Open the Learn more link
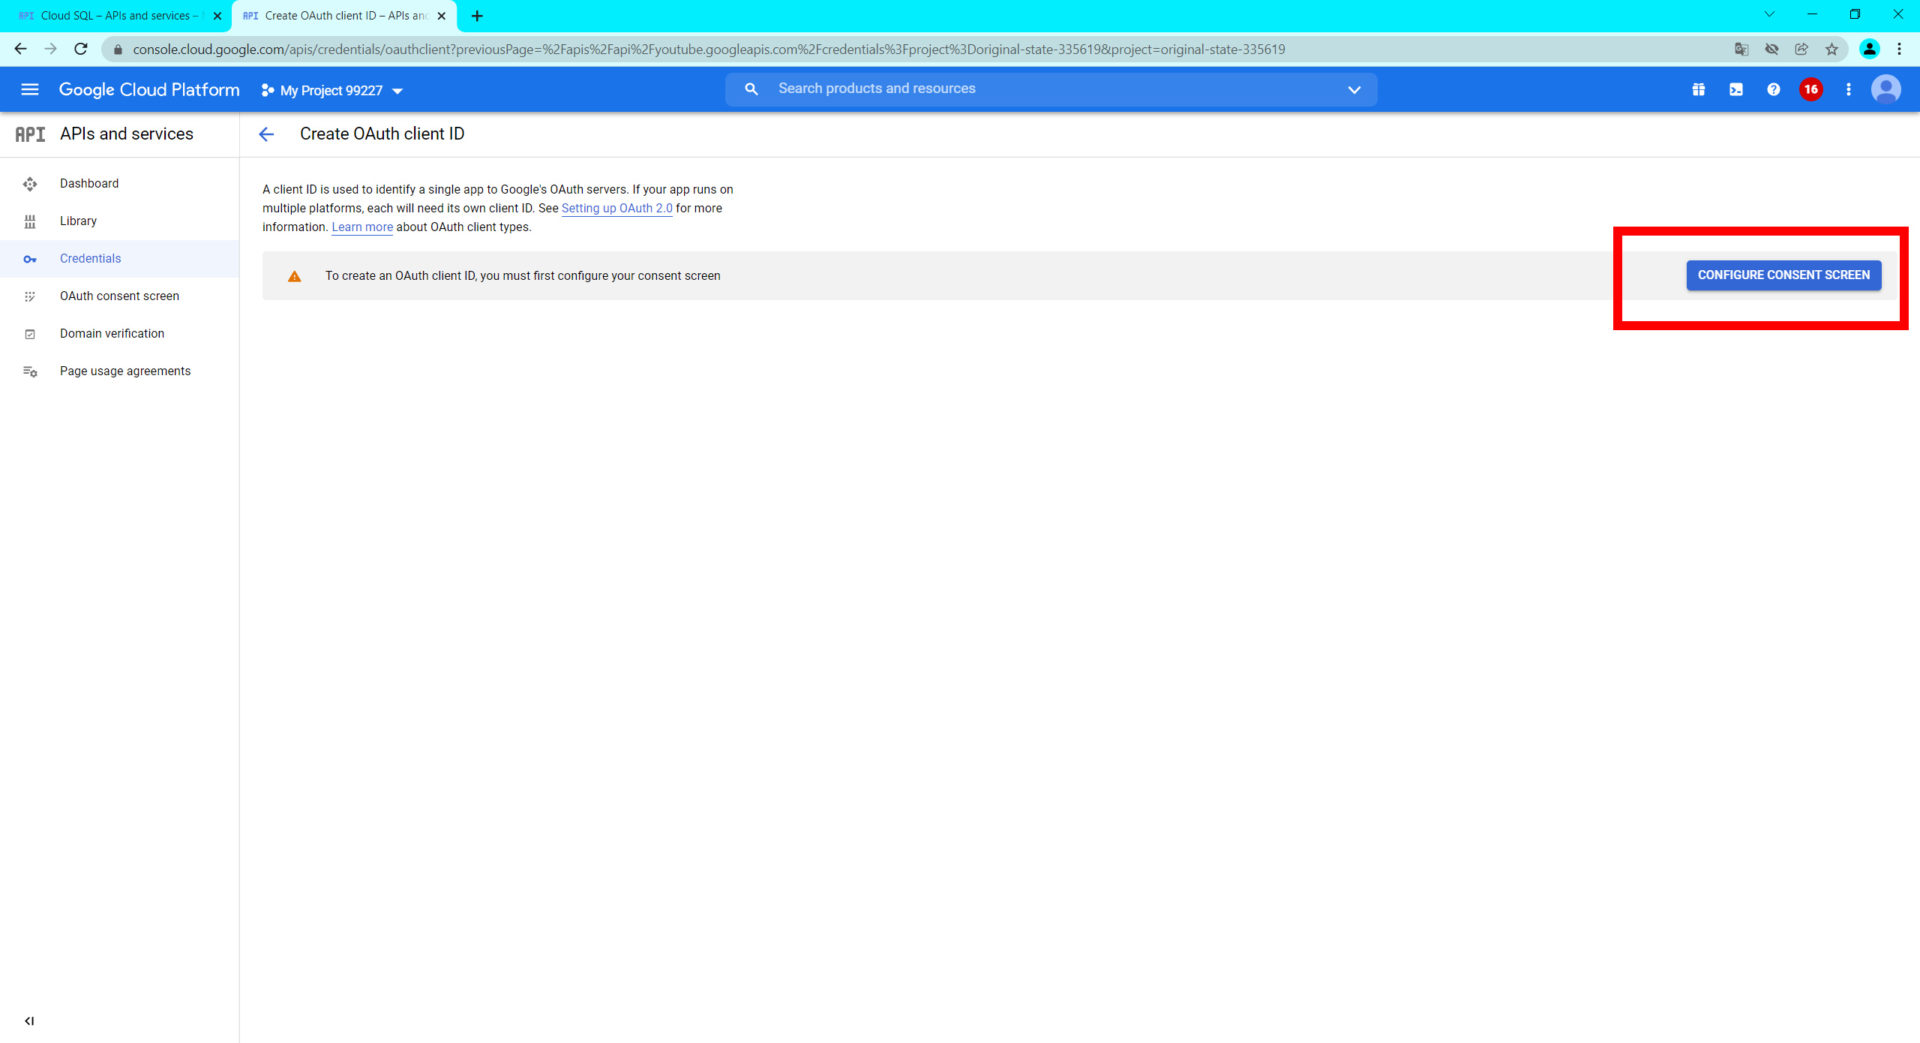 362,227
